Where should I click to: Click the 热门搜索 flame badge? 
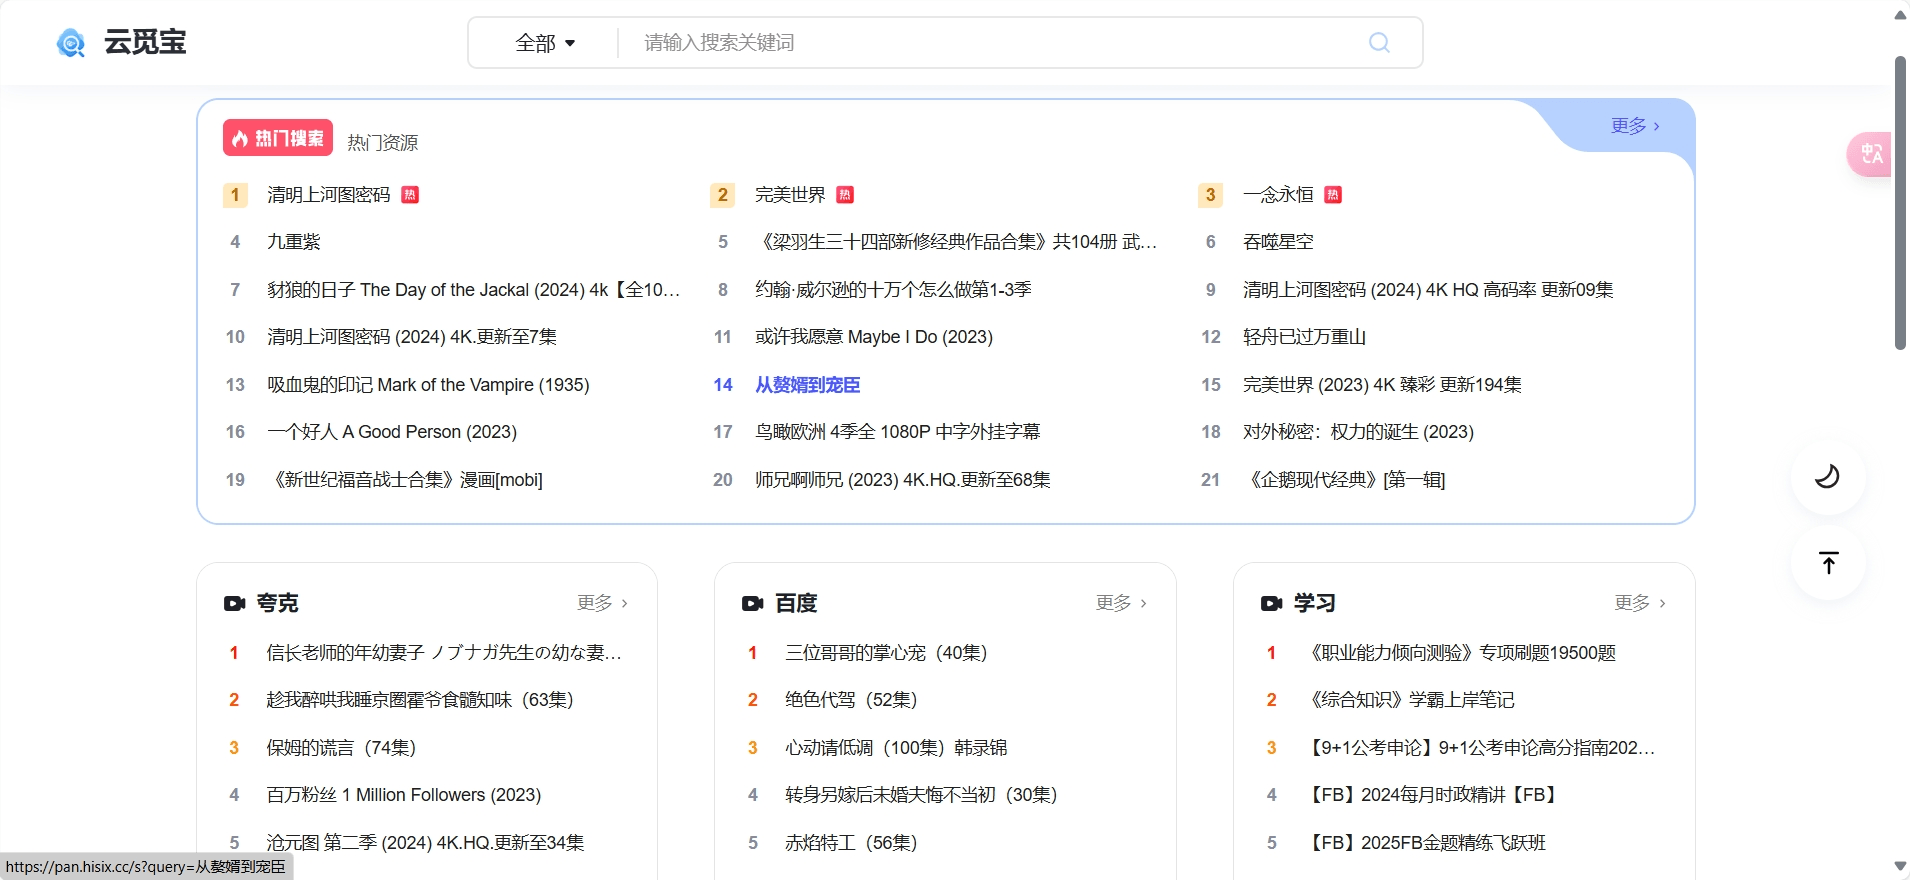(x=278, y=138)
